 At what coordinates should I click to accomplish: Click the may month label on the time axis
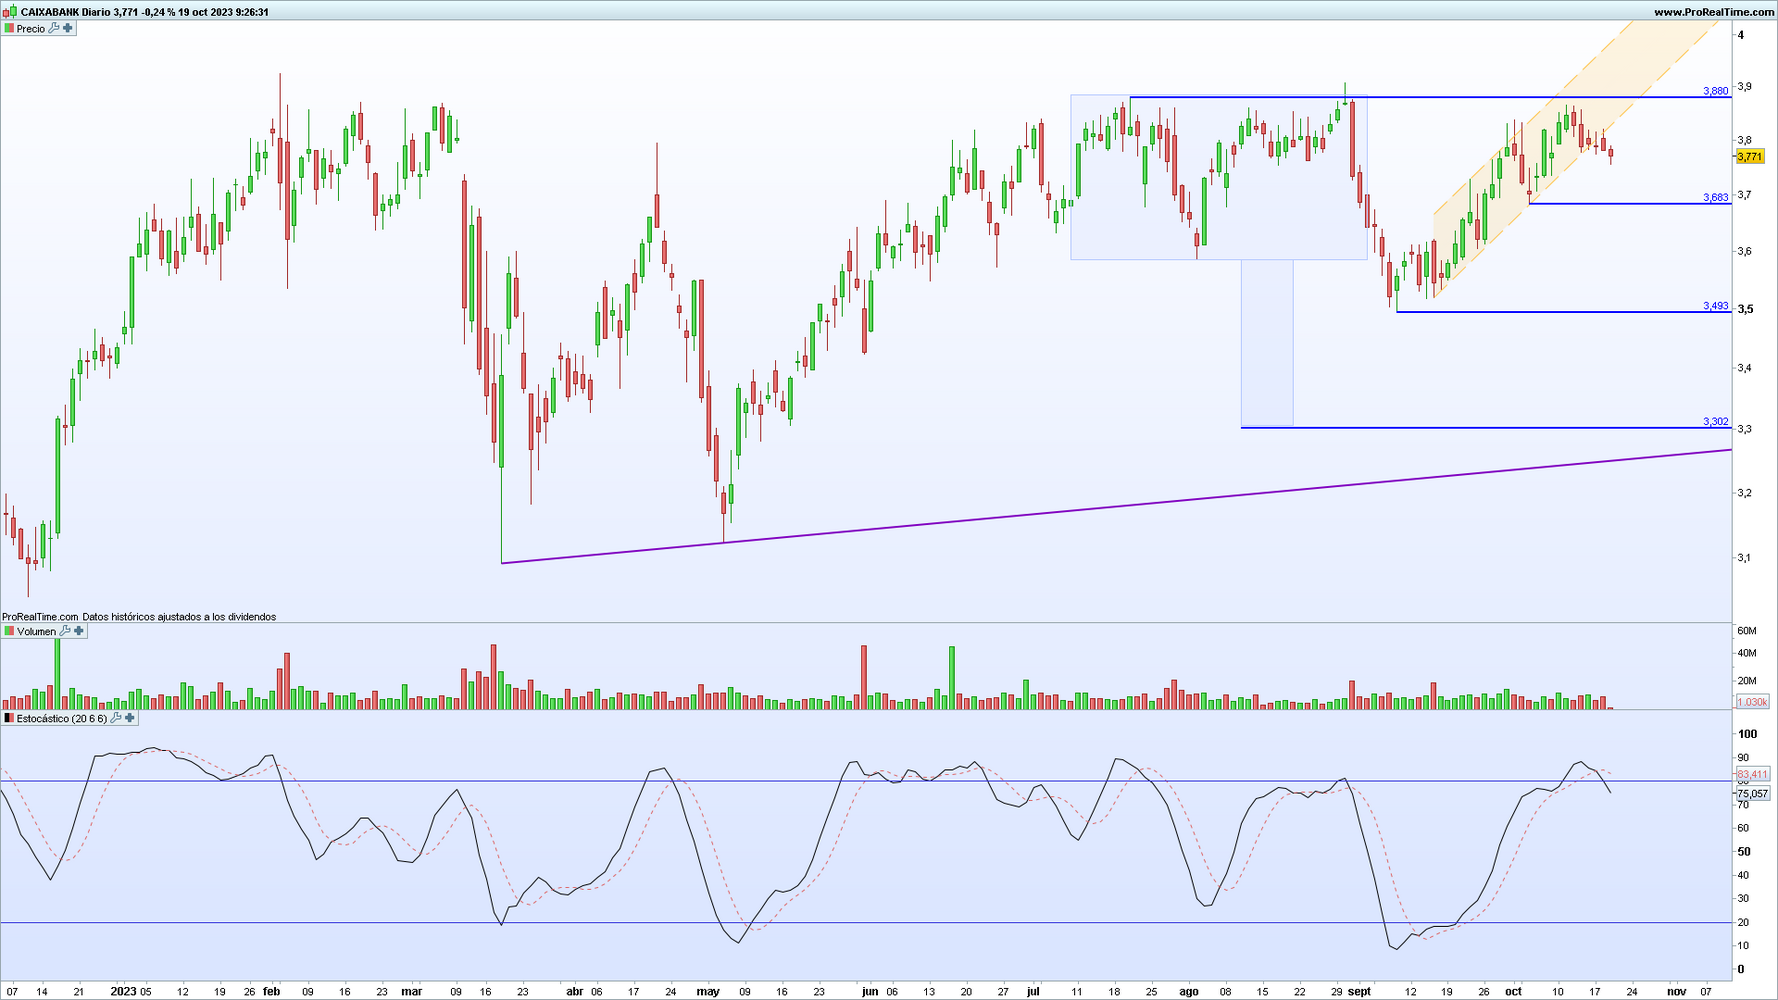tap(708, 992)
